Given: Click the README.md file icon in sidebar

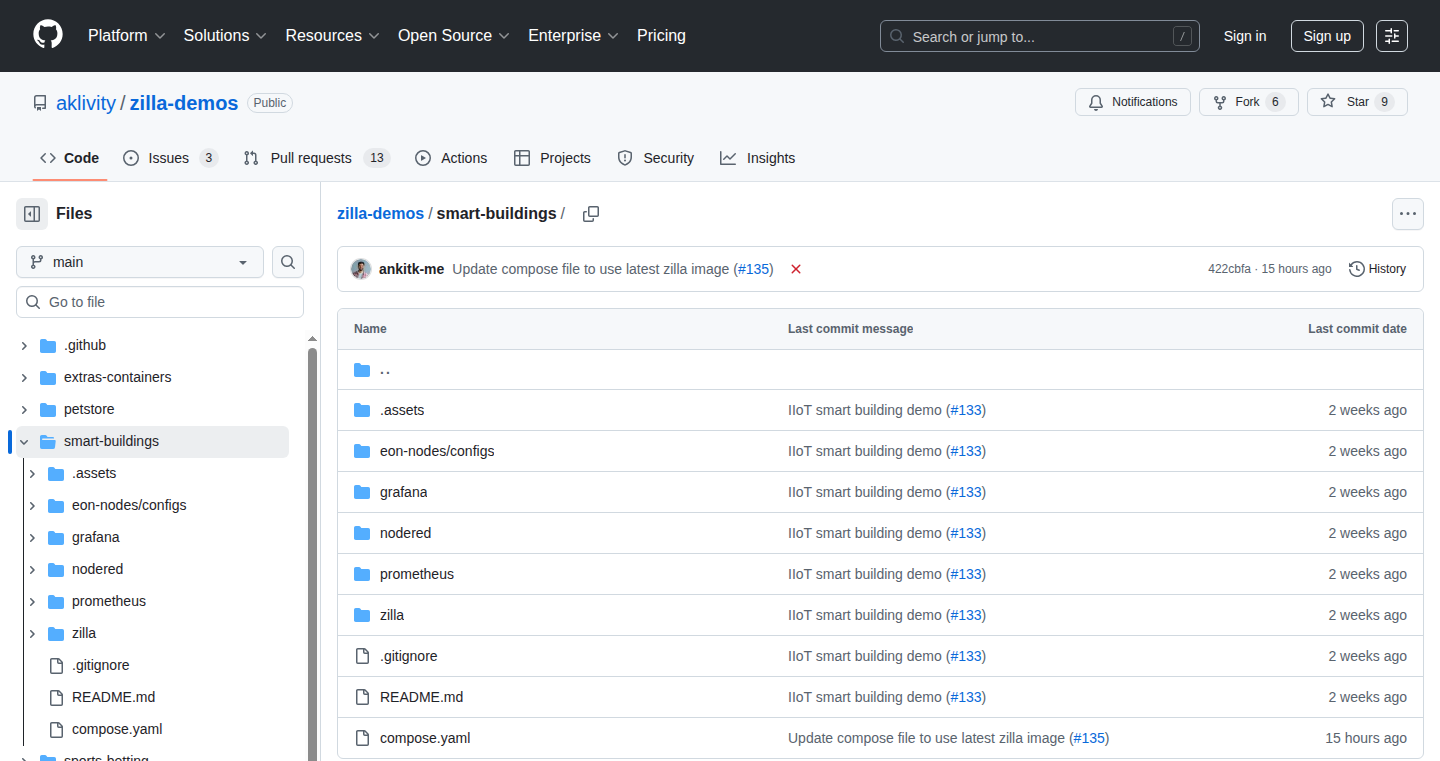Looking at the screenshot, I should point(56,697).
